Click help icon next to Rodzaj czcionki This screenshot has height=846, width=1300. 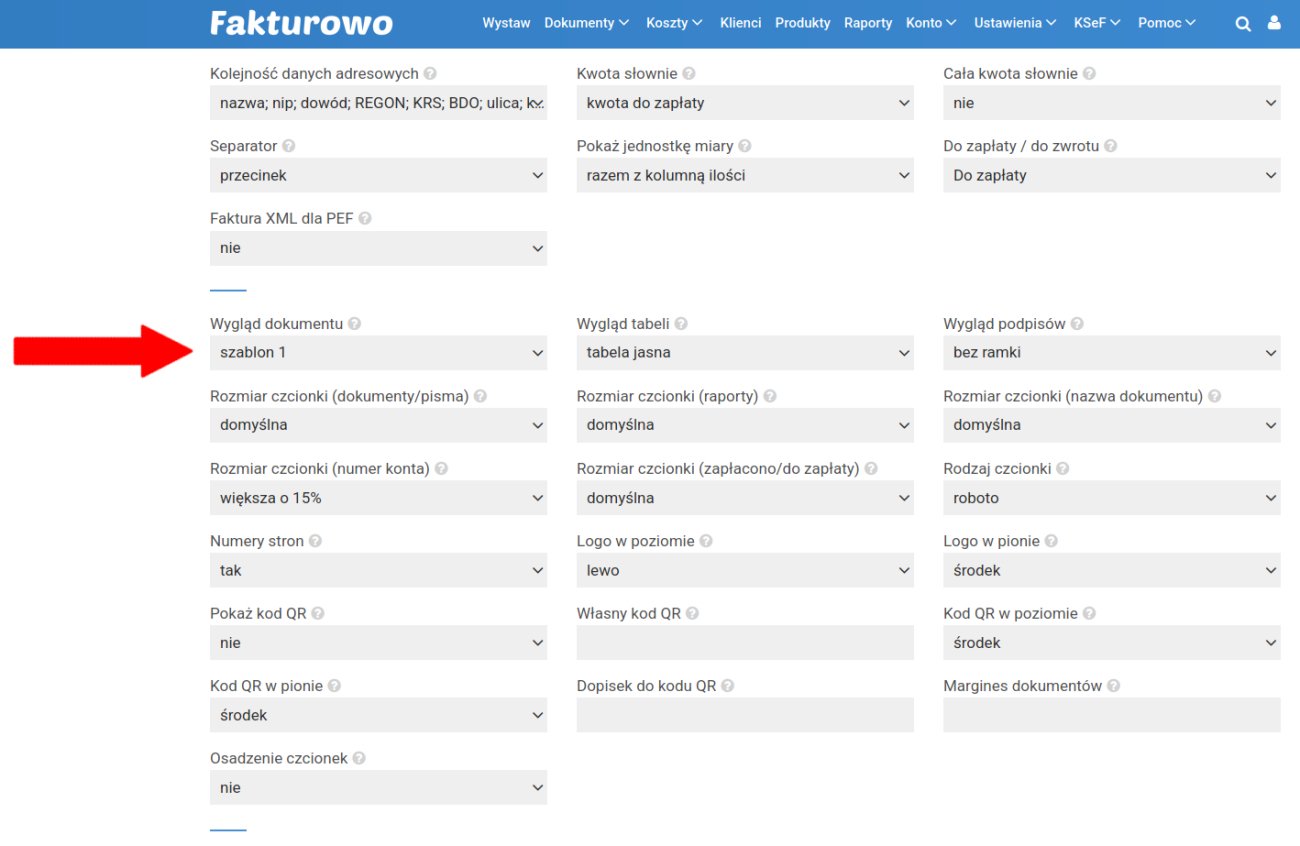tap(1063, 469)
